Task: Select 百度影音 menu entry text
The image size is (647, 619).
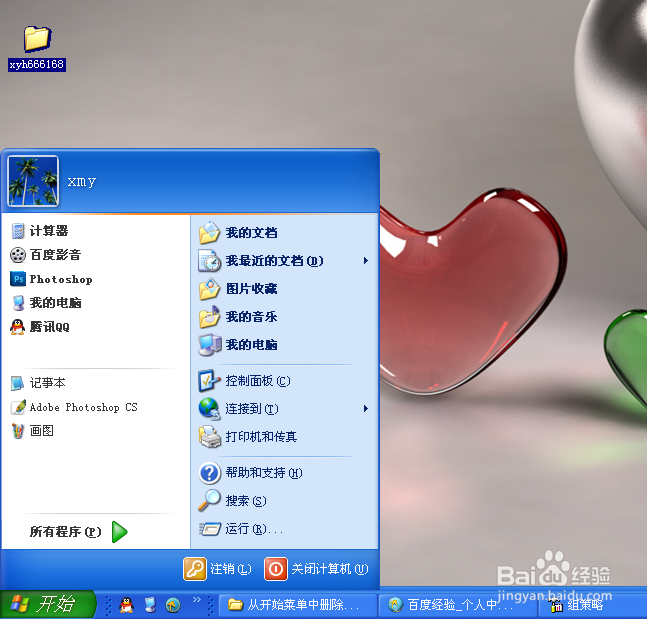Action: (55, 255)
